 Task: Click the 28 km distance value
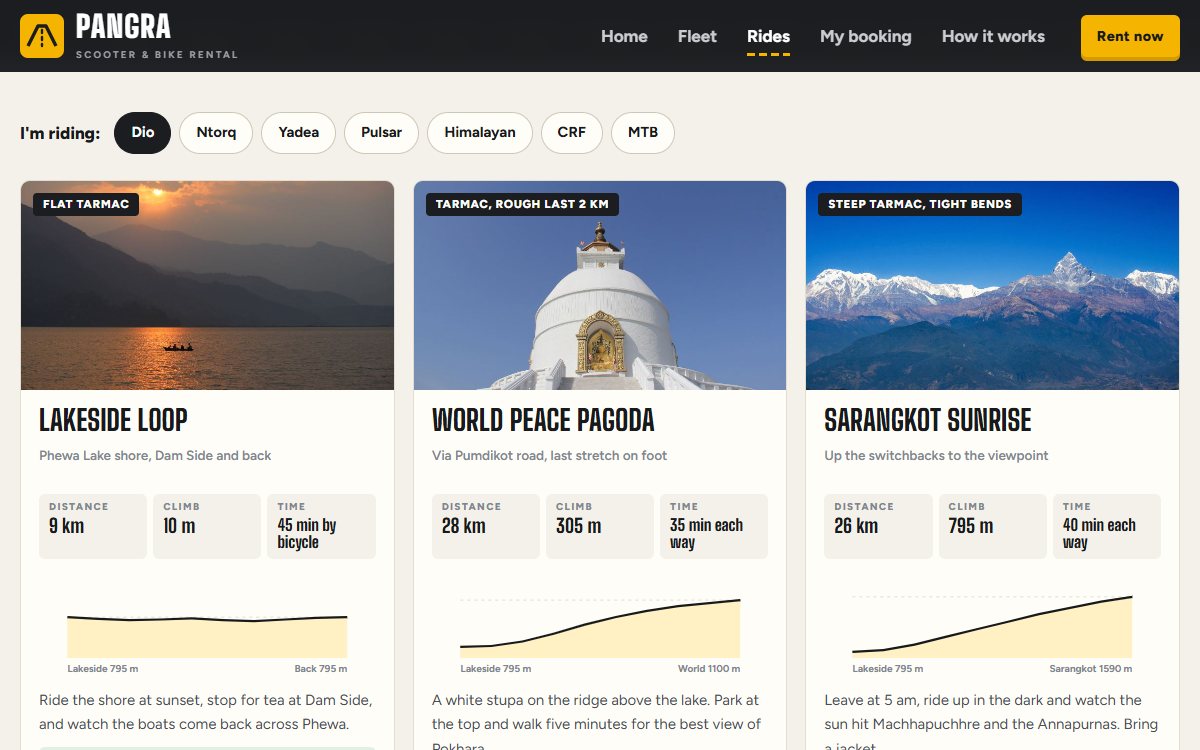coord(463,526)
